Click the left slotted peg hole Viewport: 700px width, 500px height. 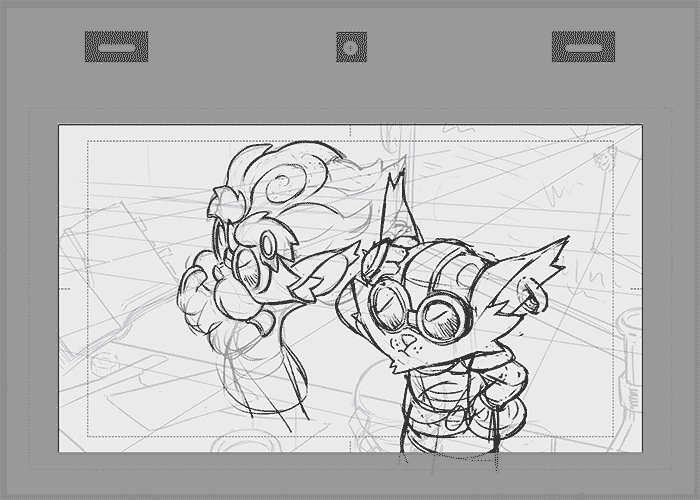[x=117, y=47]
